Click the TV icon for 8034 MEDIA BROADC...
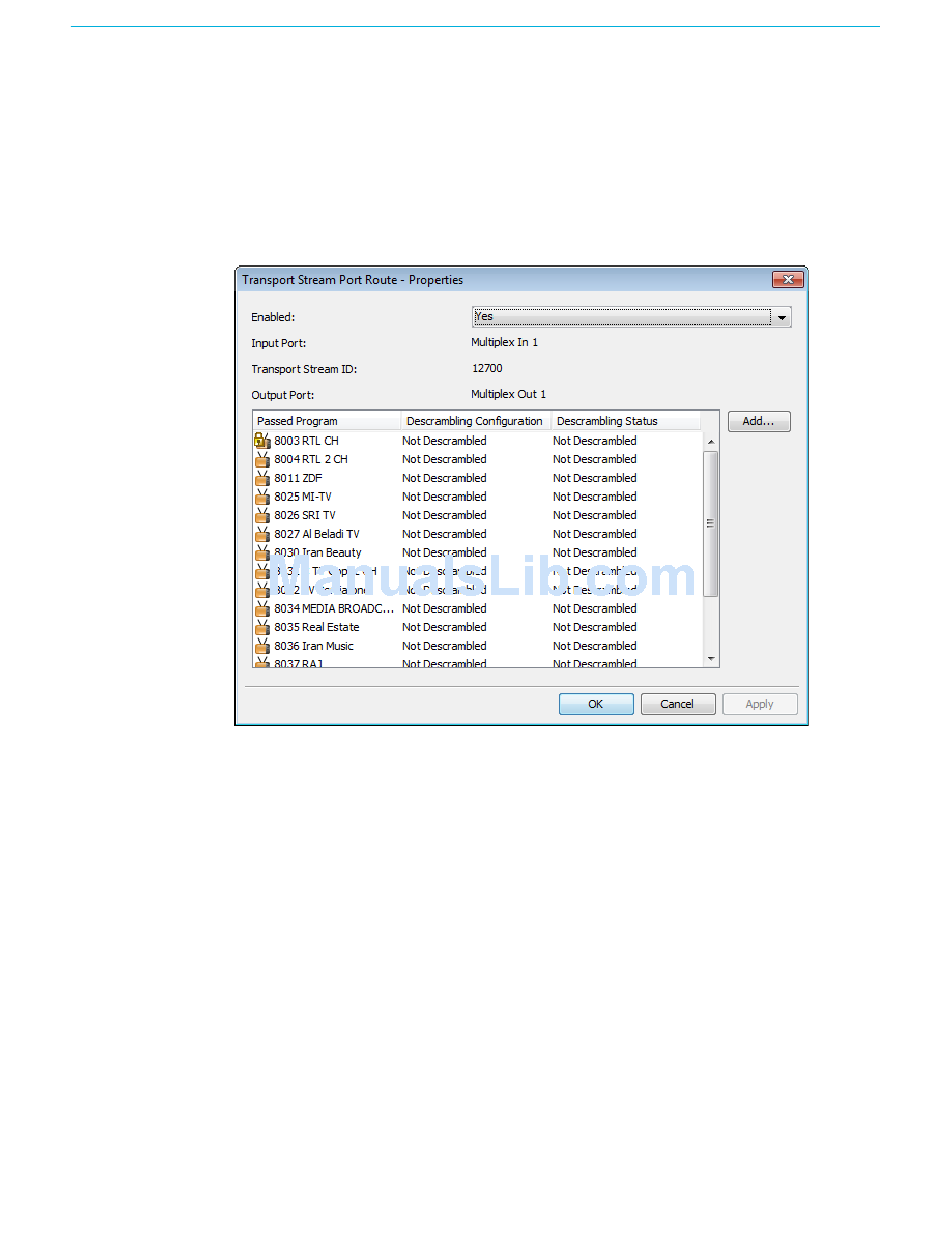The width and height of the screenshot is (950, 1260). coord(262,608)
